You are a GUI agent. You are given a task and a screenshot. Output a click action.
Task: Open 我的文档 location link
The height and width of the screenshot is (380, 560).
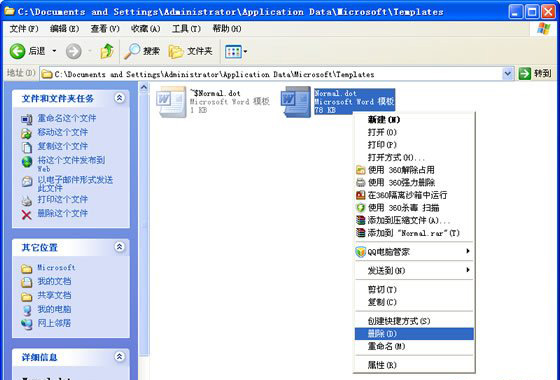54,281
